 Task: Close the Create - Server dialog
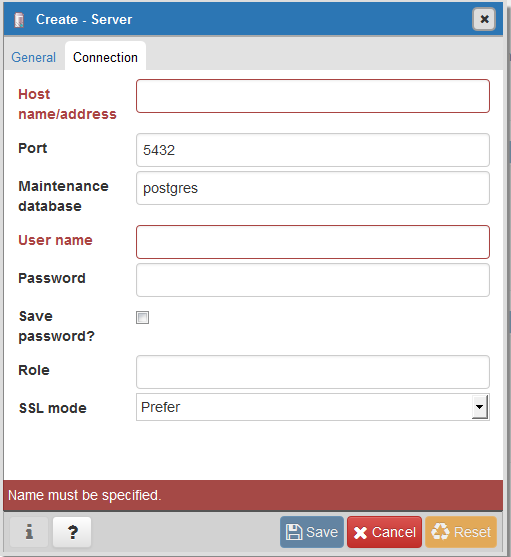pos(484,19)
